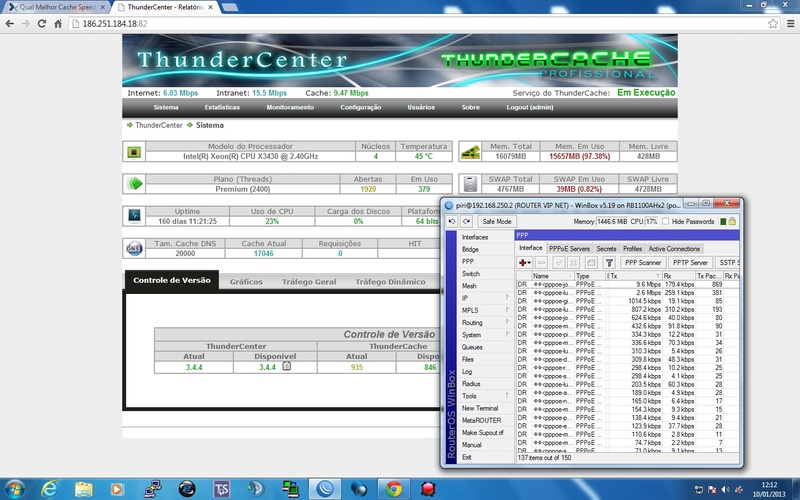Open the Monitoramento menu
This screenshot has height=500, width=800.
coord(290,108)
